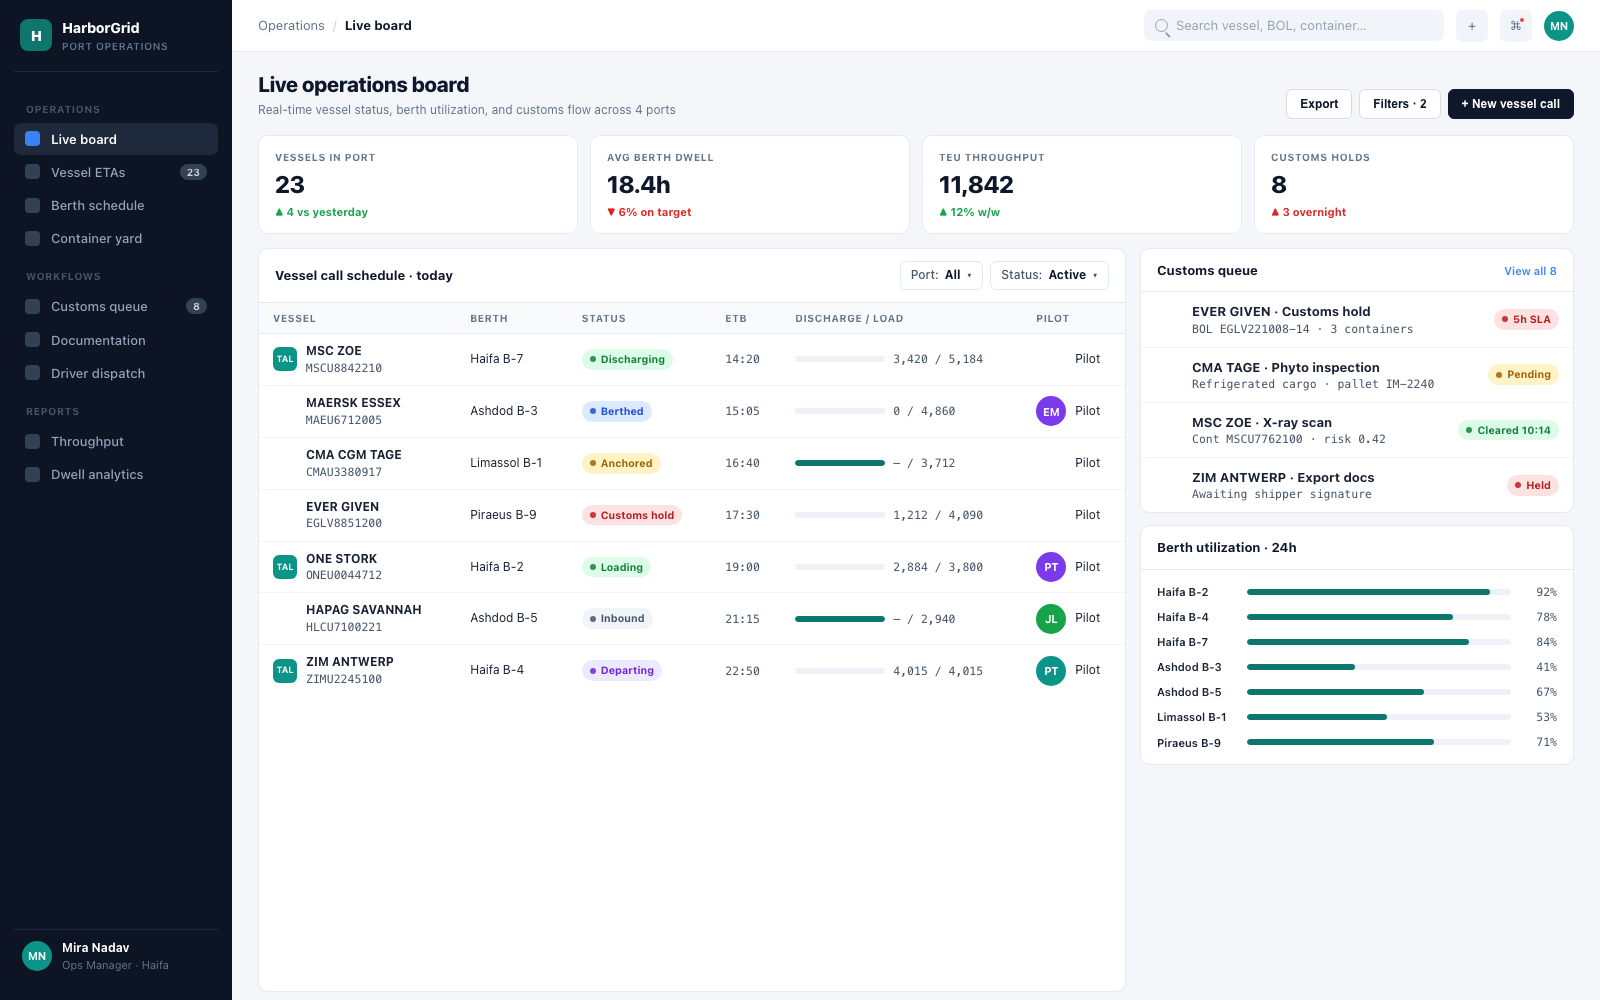Click the Anchored status badge
This screenshot has height=1000, width=1600.
point(621,463)
